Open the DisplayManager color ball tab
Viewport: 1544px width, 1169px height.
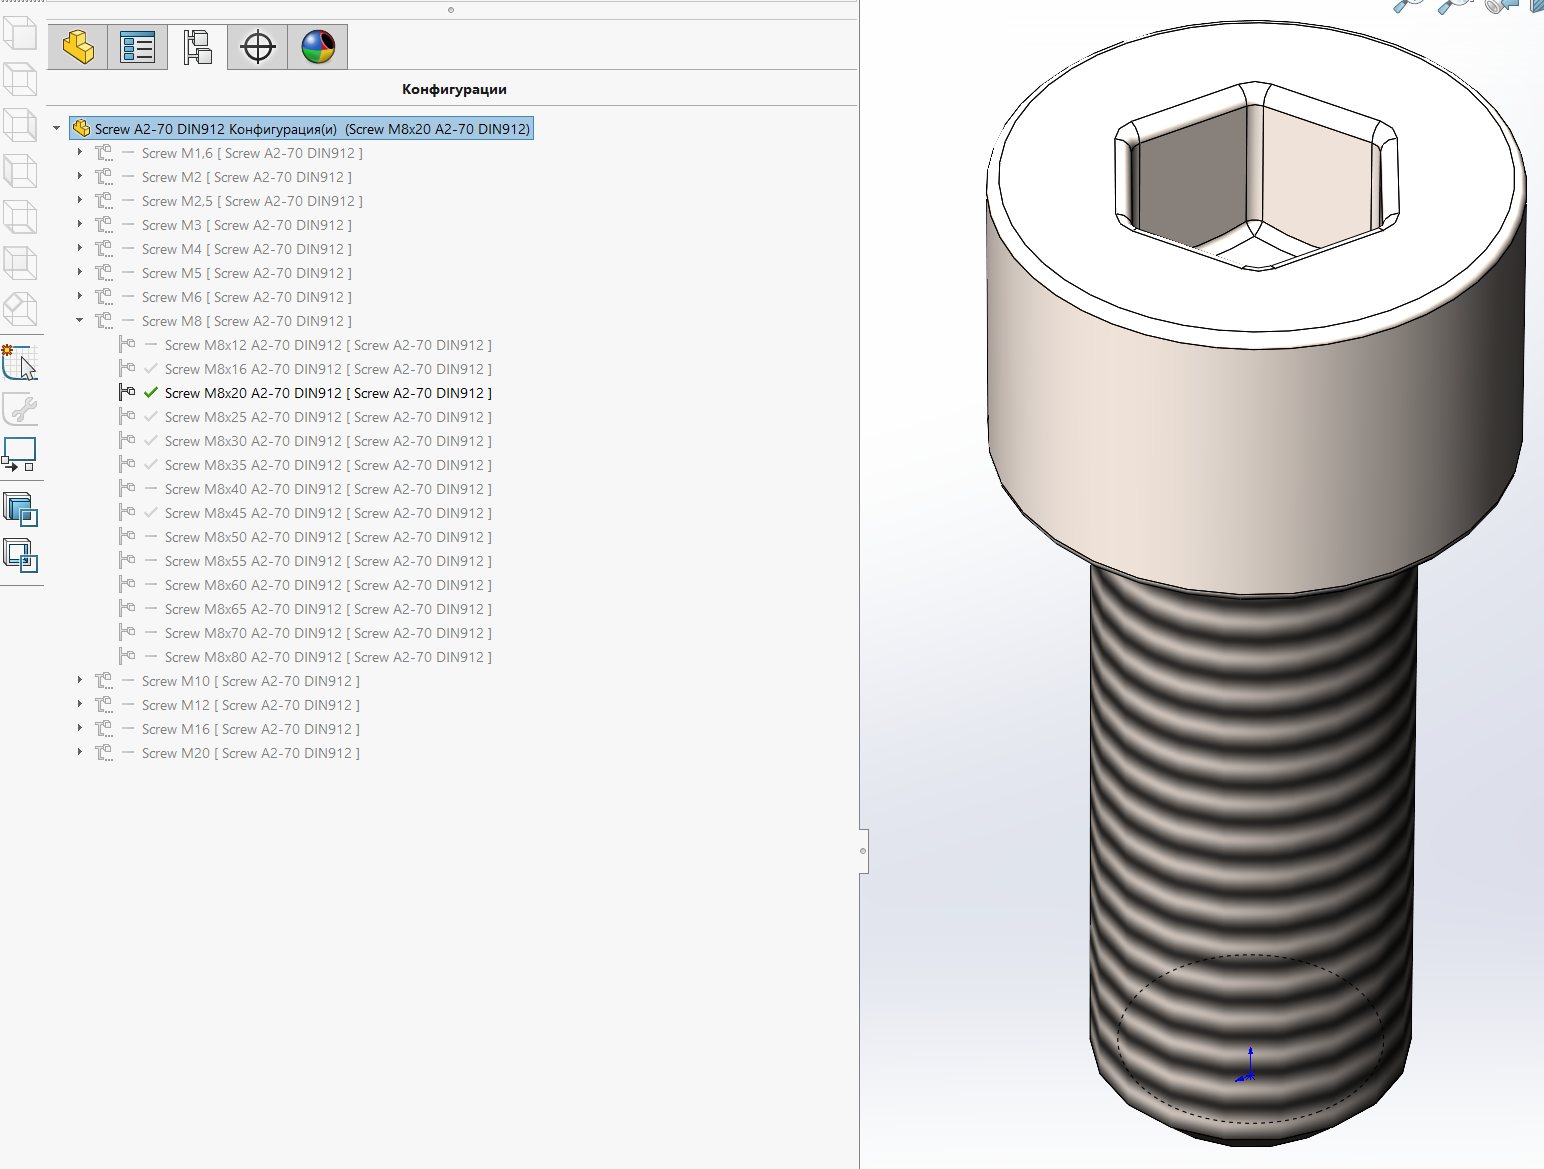pyautogui.click(x=318, y=47)
